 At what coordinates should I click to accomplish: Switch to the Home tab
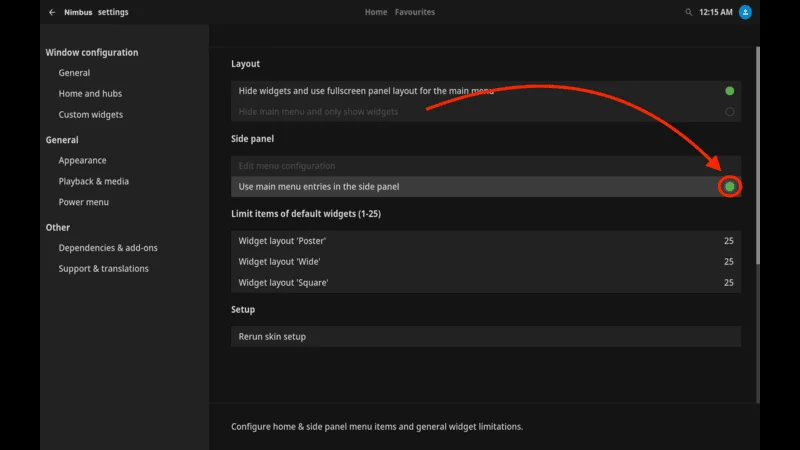click(x=376, y=12)
